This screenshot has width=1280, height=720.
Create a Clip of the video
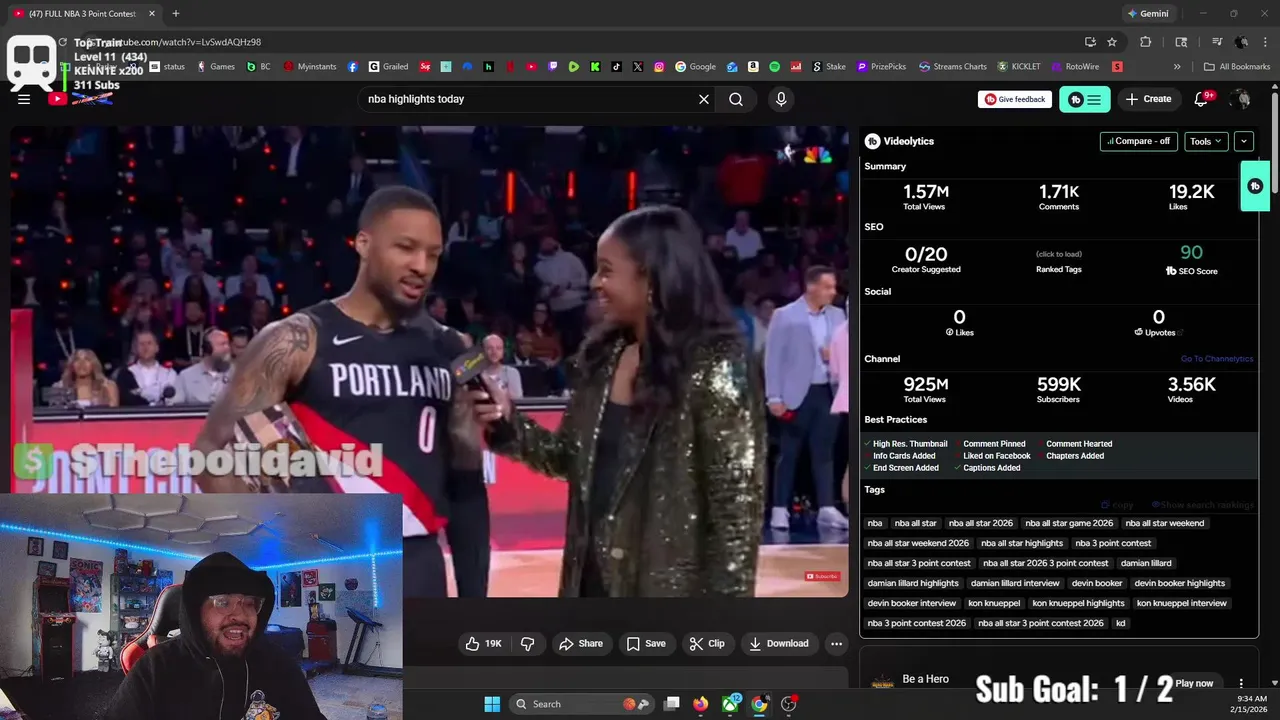[x=707, y=644]
